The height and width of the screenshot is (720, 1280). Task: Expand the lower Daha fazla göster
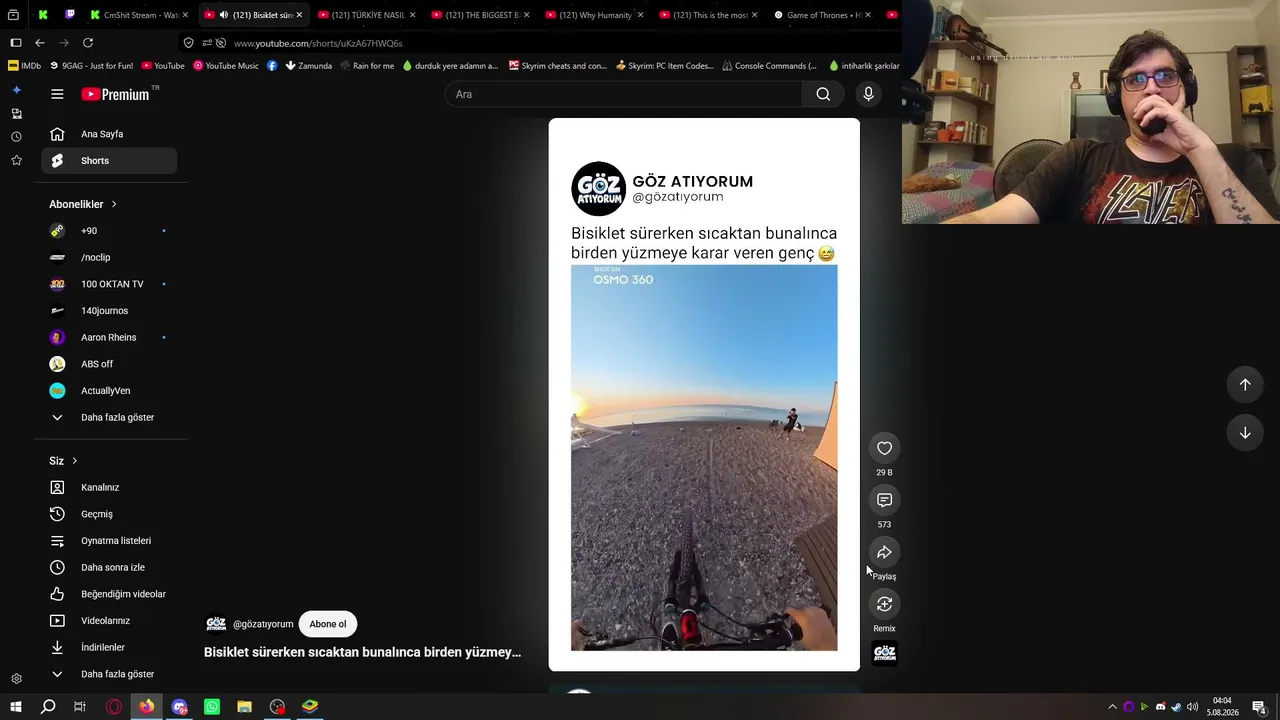pyautogui.click(x=108, y=674)
